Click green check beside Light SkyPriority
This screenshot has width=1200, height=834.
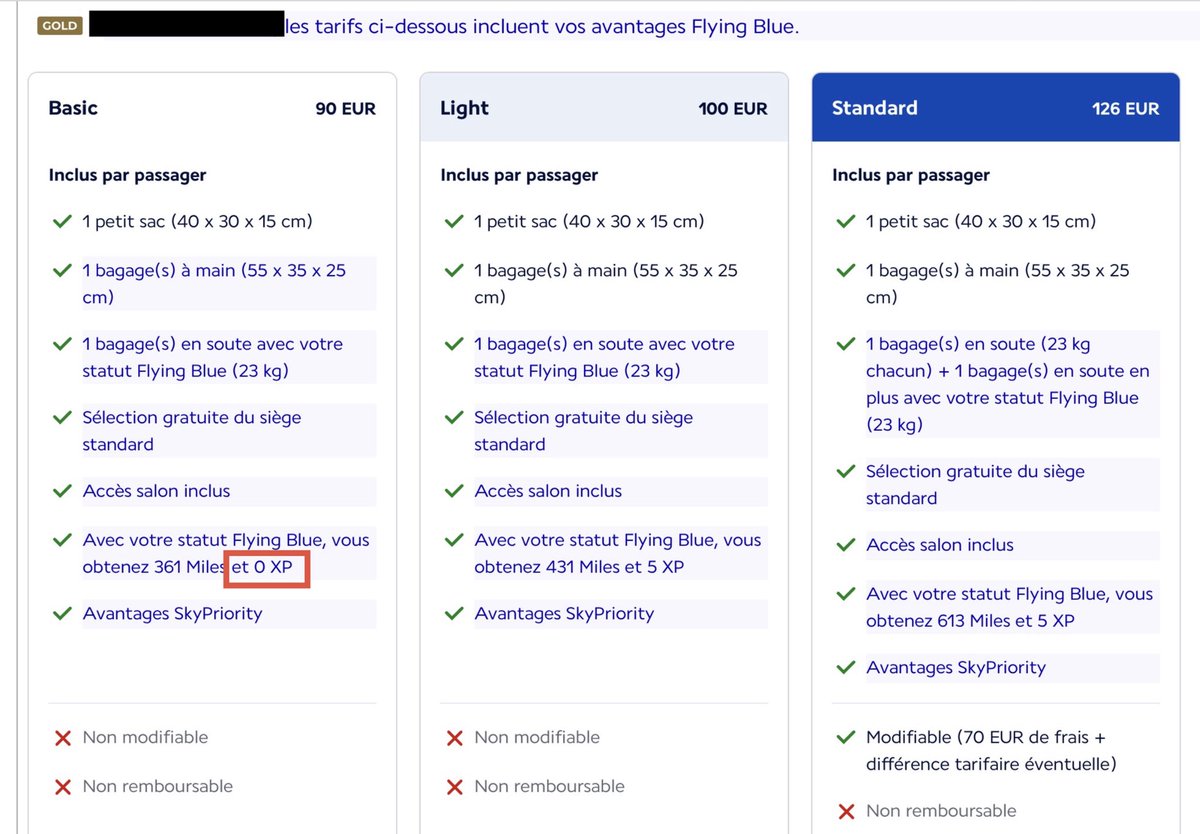pyautogui.click(x=454, y=614)
